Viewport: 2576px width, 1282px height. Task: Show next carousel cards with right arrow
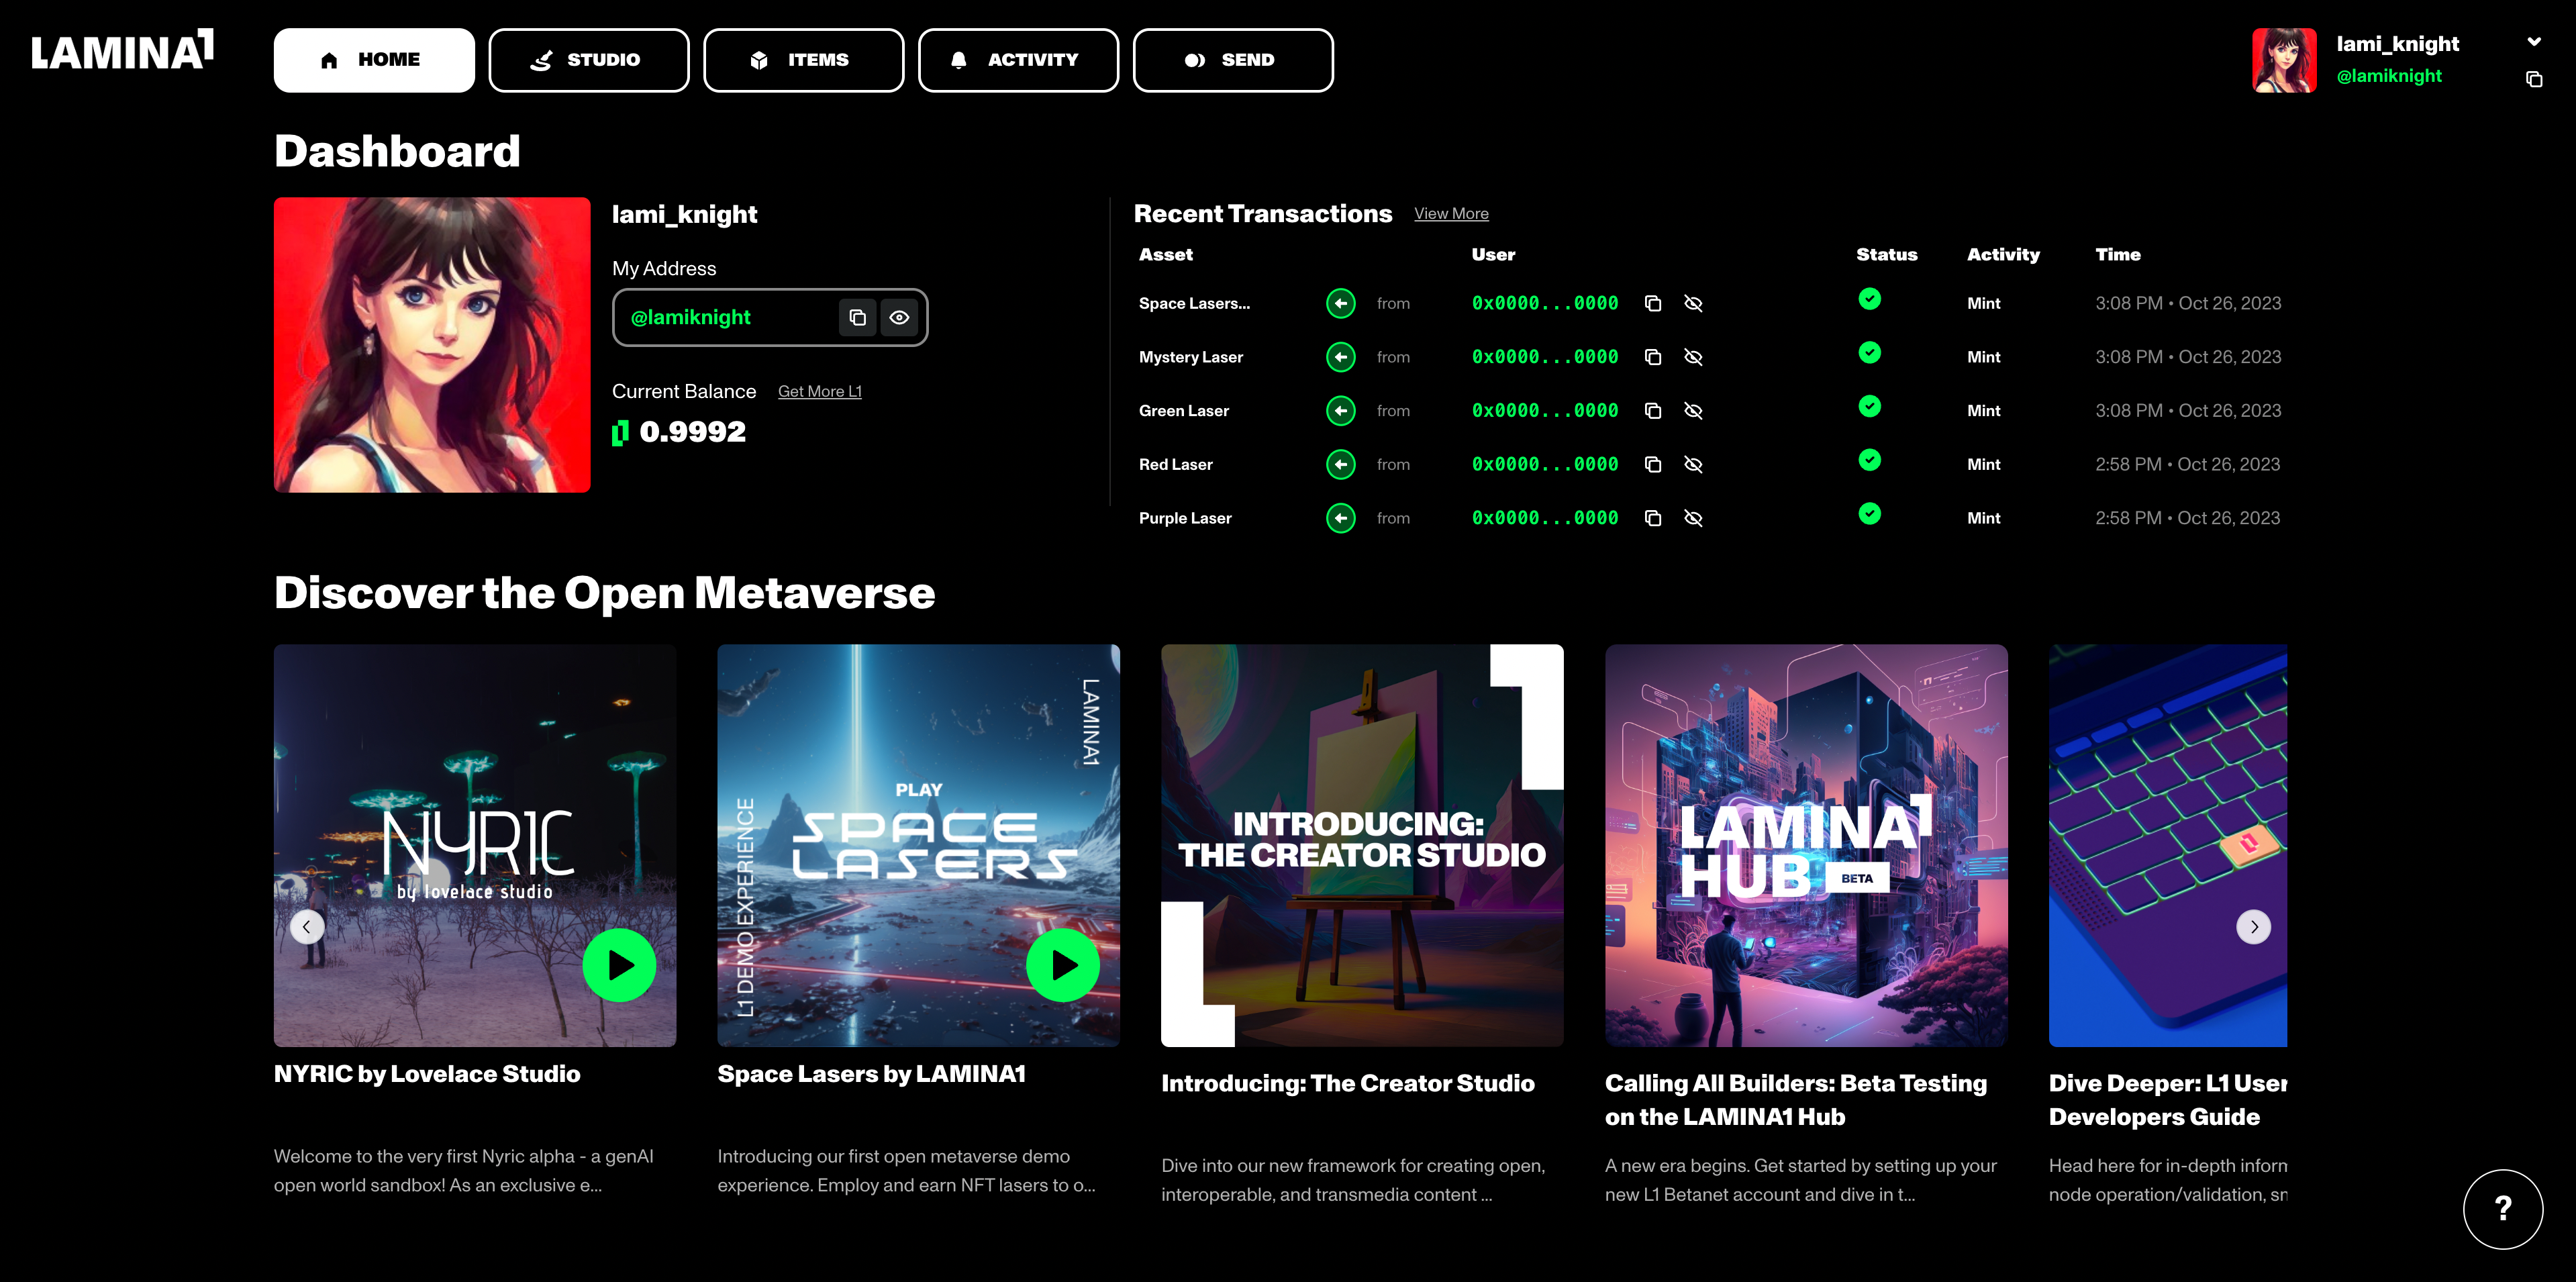(x=2253, y=927)
